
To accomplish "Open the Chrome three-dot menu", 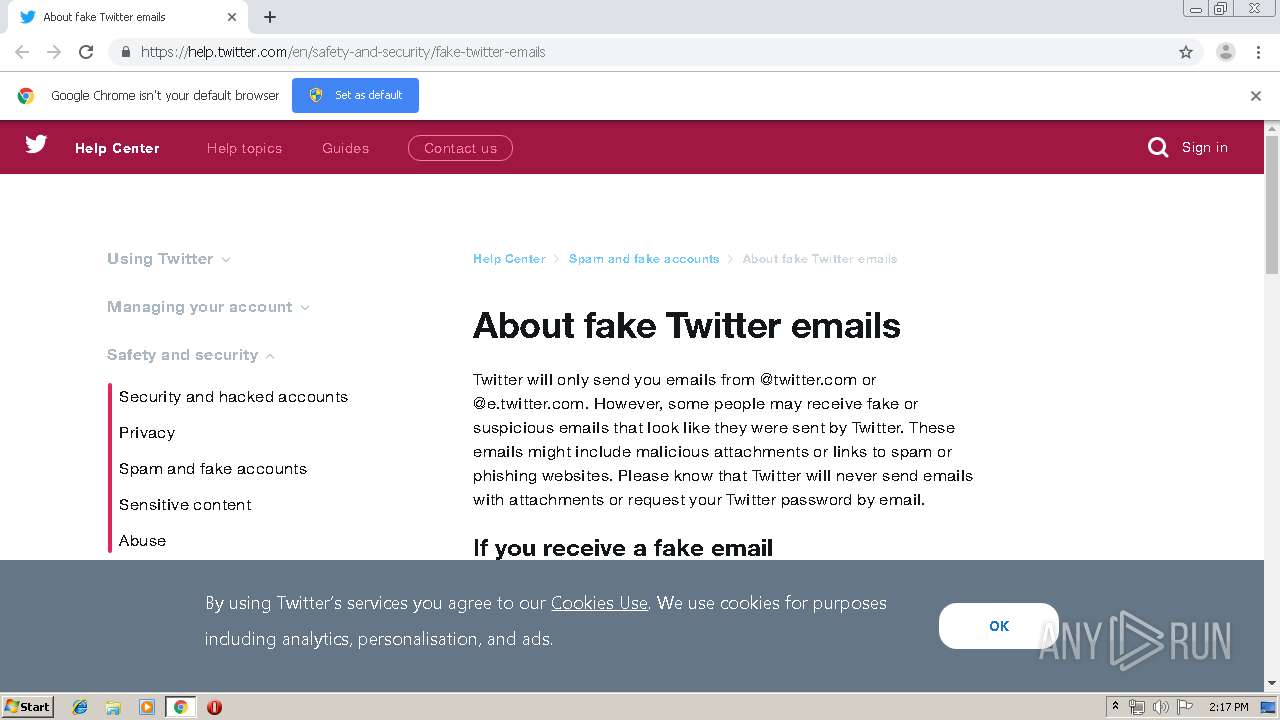I will [x=1258, y=52].
